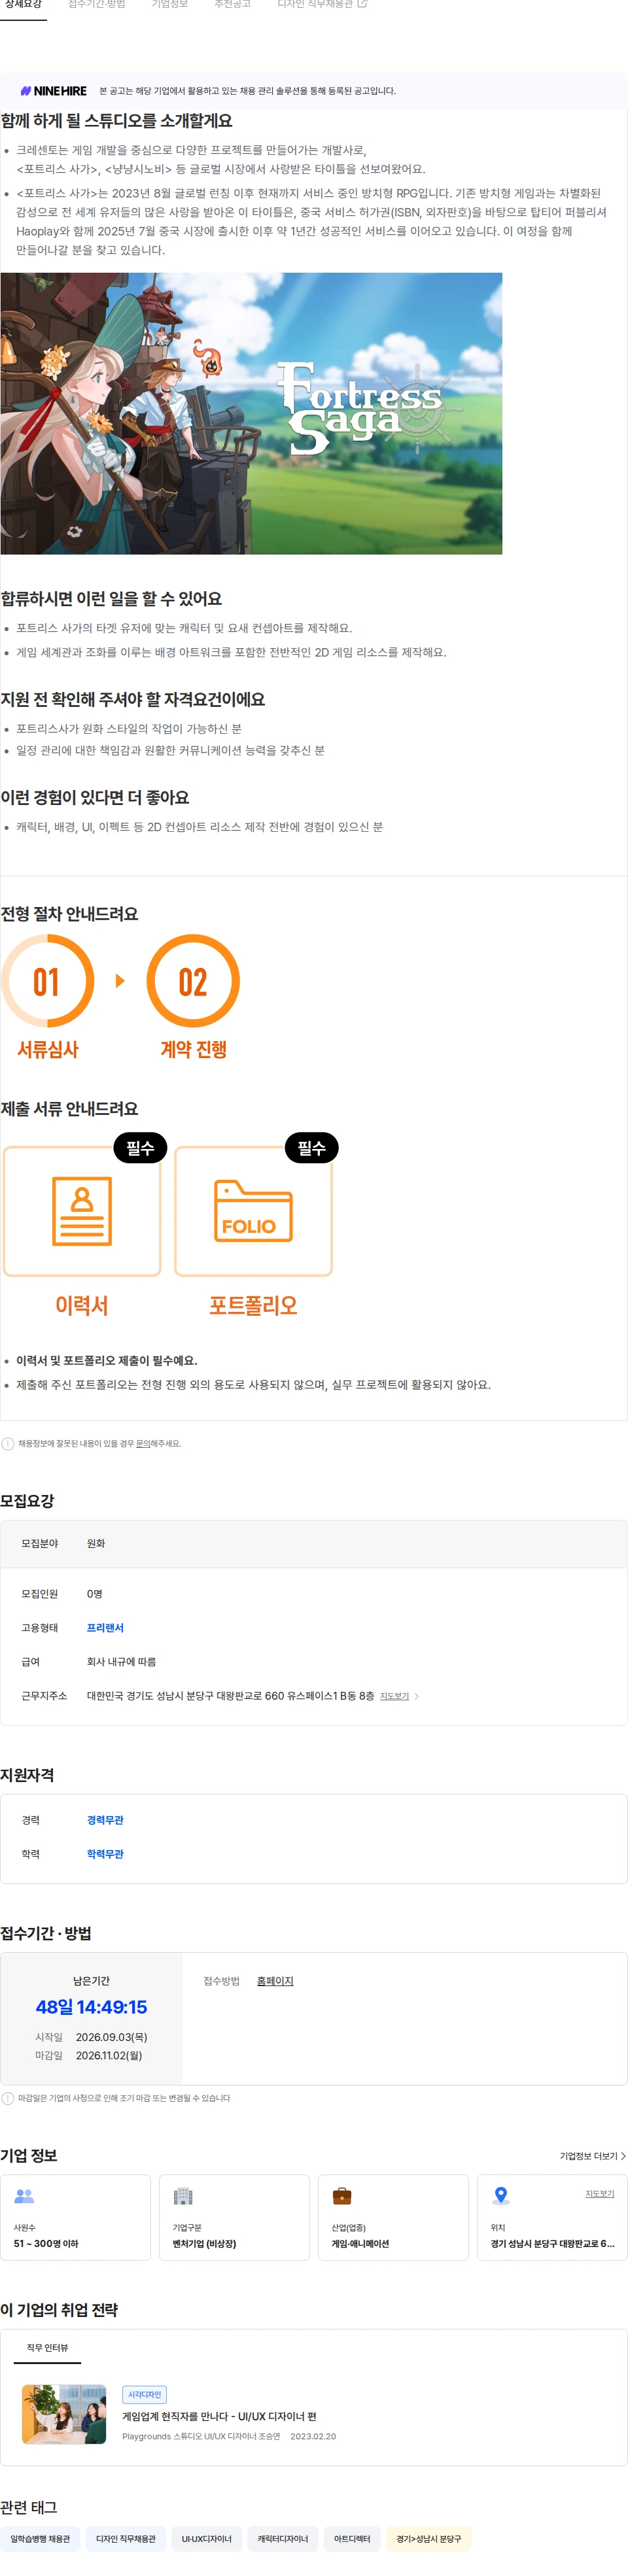Image resolution: width=628 pixels, height=2576 pixels.
Task: Switch to the 기업정보 tab
Action: 170,5
